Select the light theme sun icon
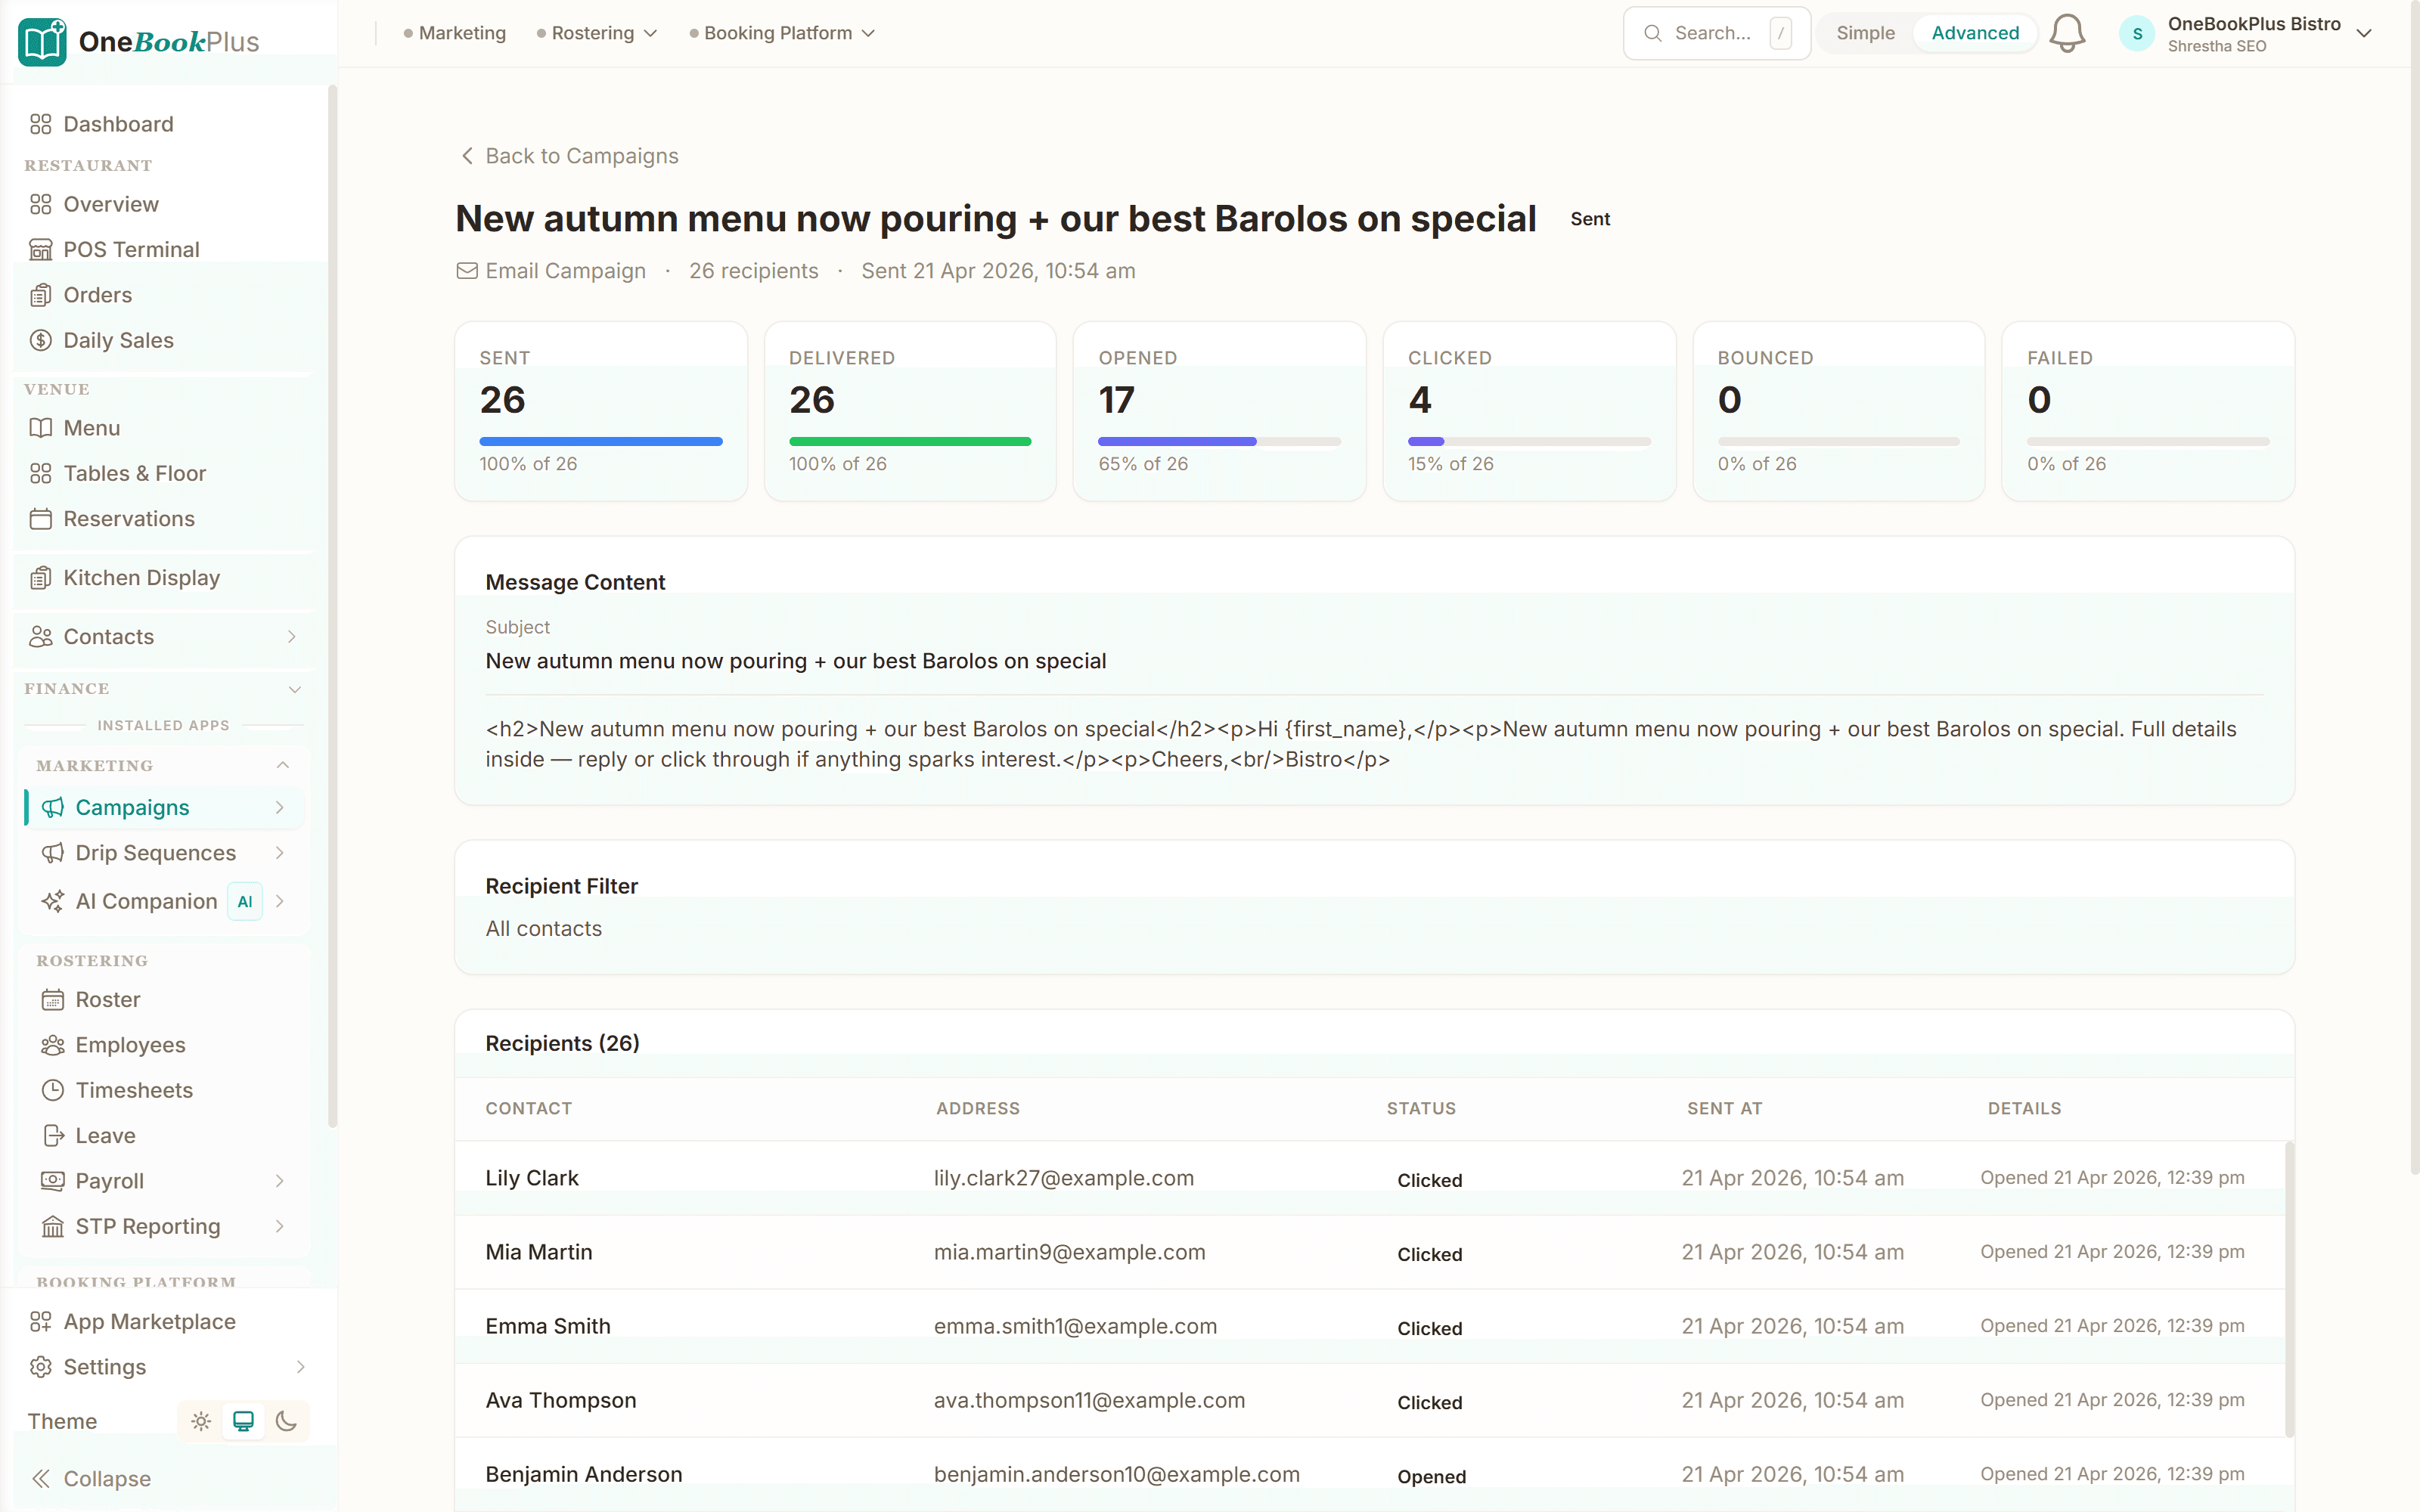 click(x=201, y=1421)
